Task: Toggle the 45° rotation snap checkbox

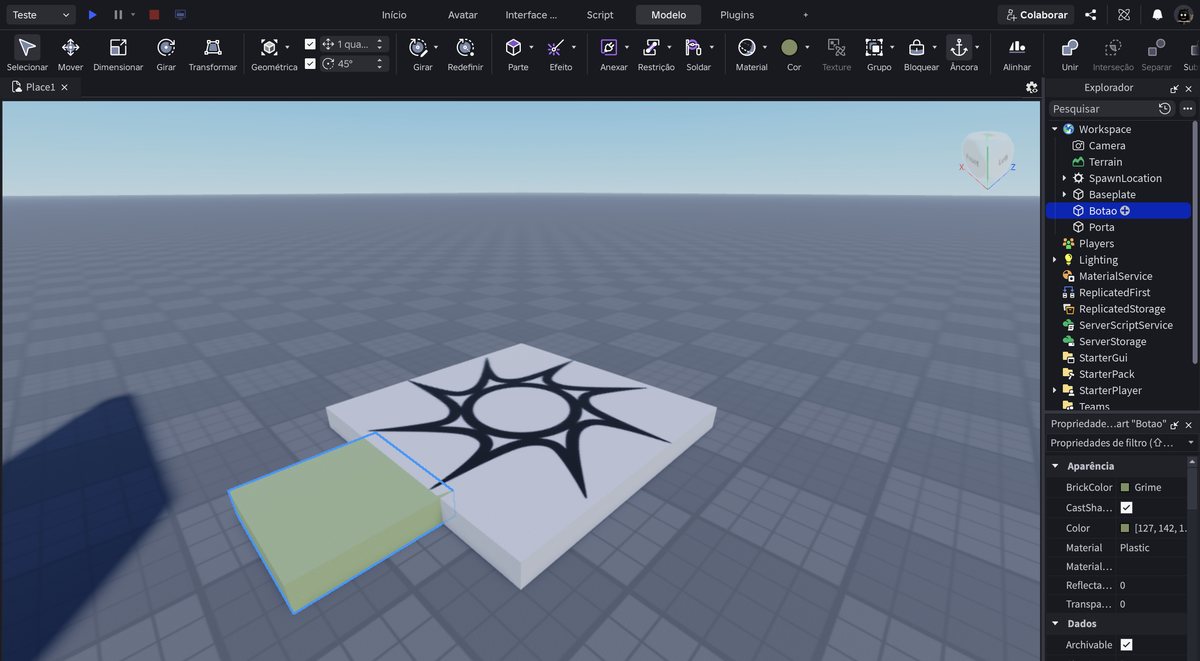Action: pyautogui.click(x=310, y=63)
